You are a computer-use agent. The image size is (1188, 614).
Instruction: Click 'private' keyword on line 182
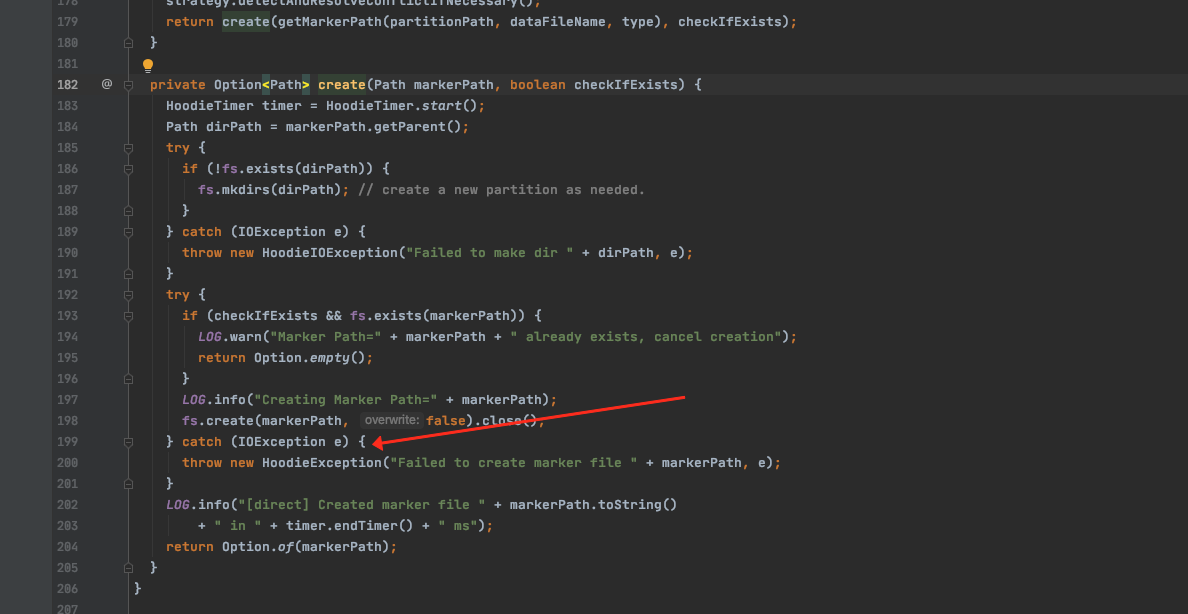point(178,84)
